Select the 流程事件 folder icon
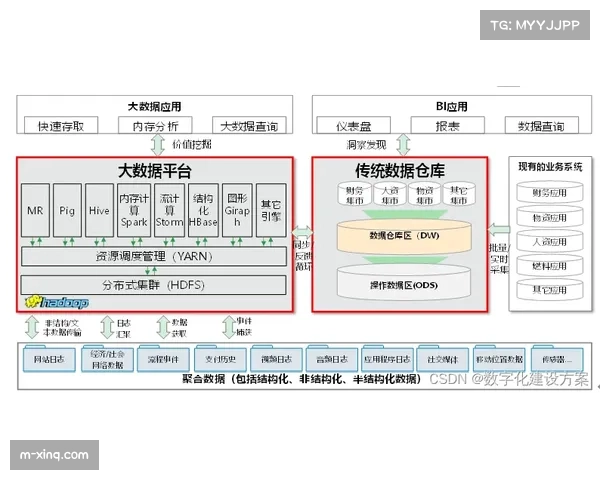The width and height of the screenshot is (600, 480). [x=163, y=358]
